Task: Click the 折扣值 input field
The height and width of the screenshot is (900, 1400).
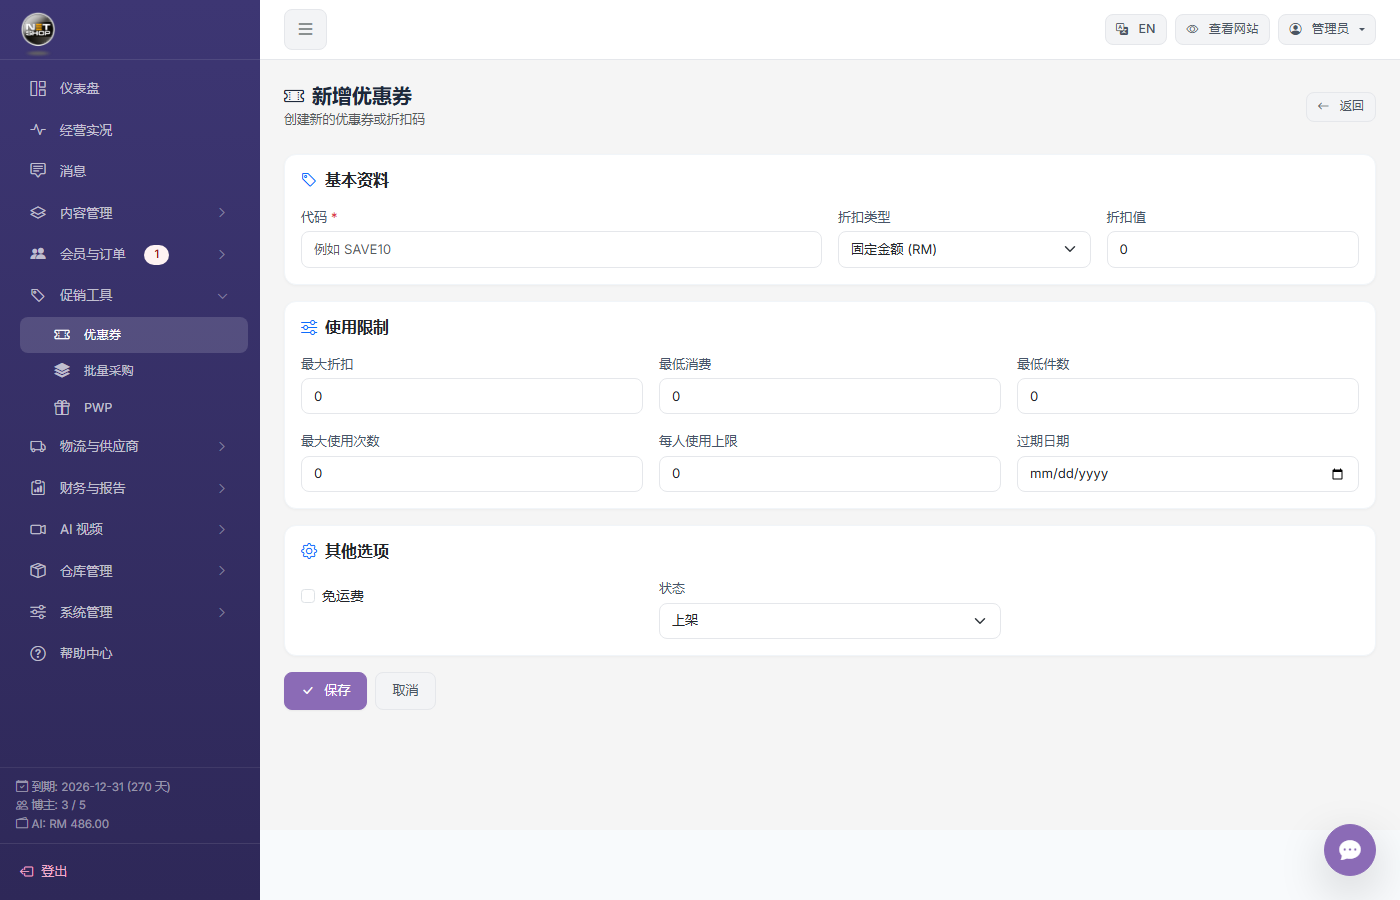Action: 1233,249
